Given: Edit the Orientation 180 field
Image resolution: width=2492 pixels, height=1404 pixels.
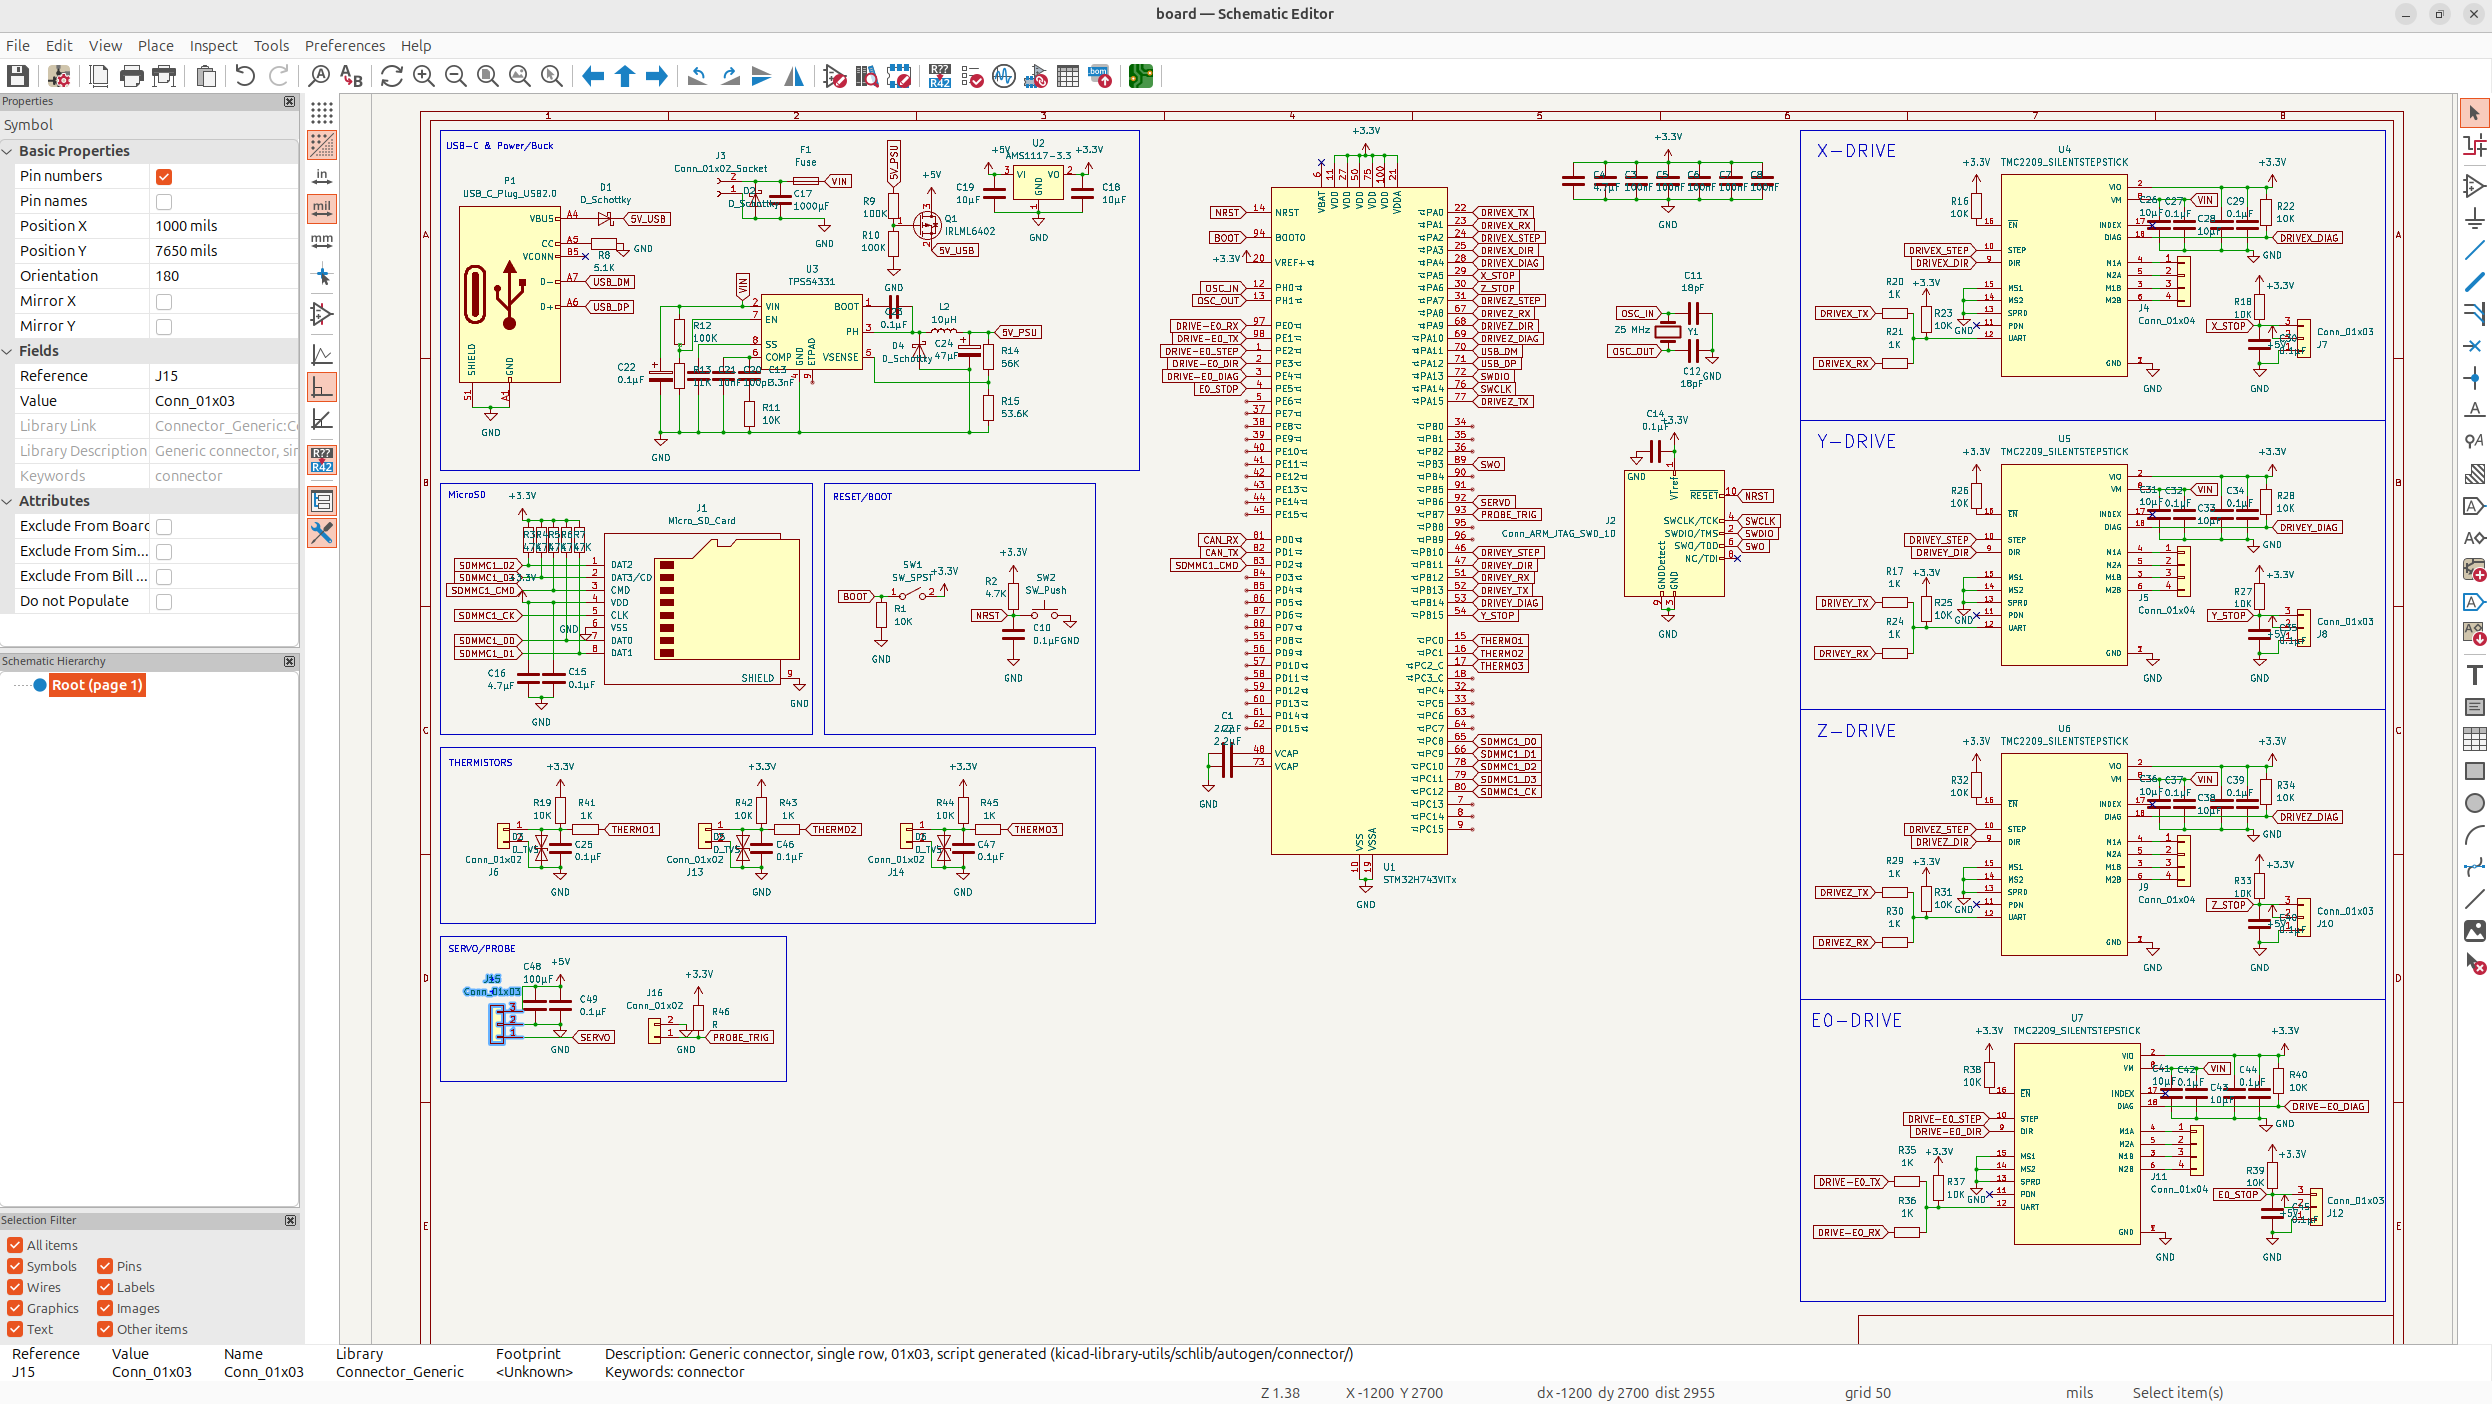Looking at the screenshot, I should coord(224,276).
